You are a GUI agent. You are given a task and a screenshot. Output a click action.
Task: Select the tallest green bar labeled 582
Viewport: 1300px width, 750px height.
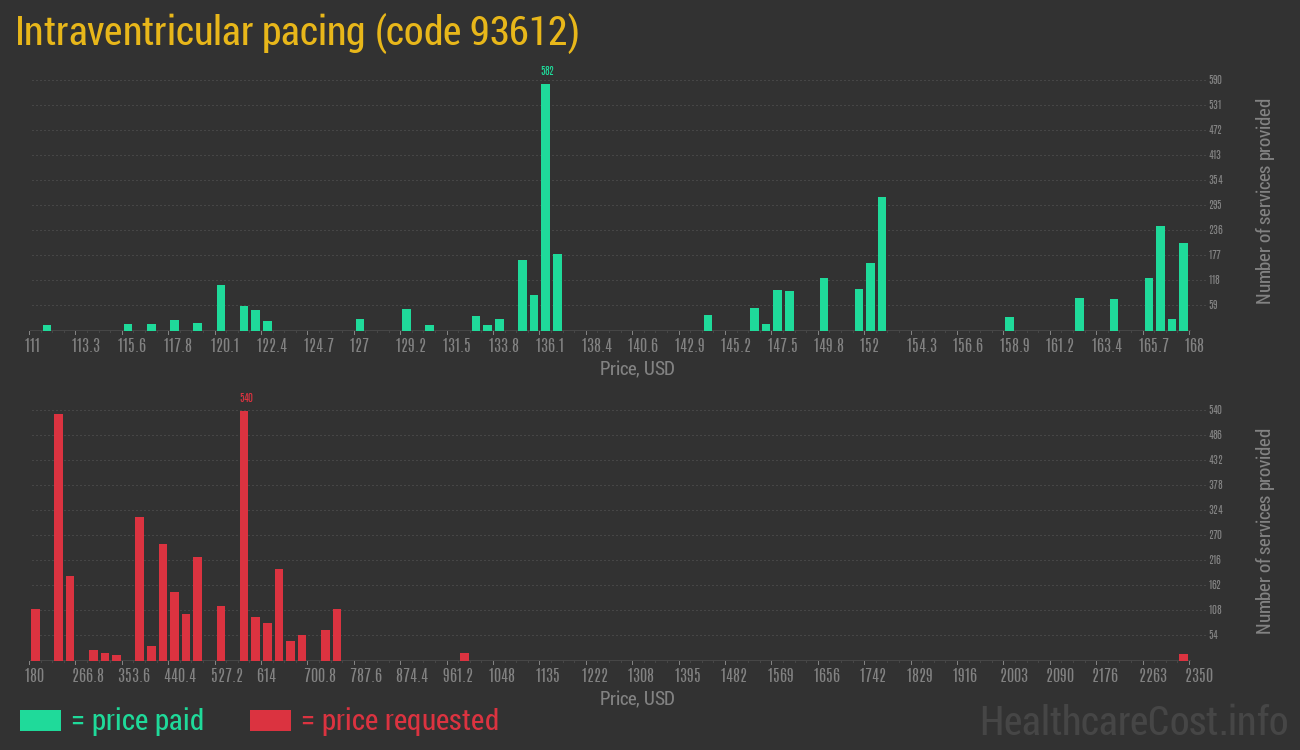pos(545,207)
